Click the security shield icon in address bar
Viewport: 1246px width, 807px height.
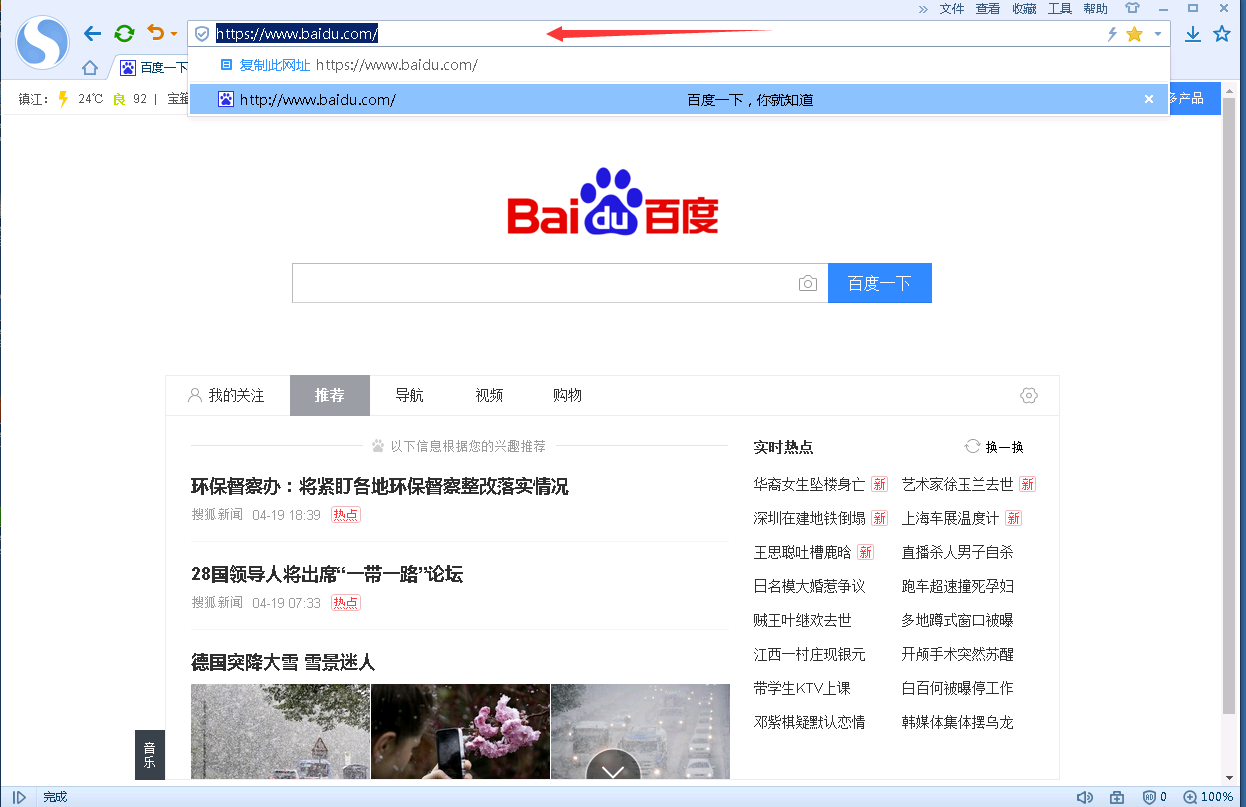(x=202, y=34)
